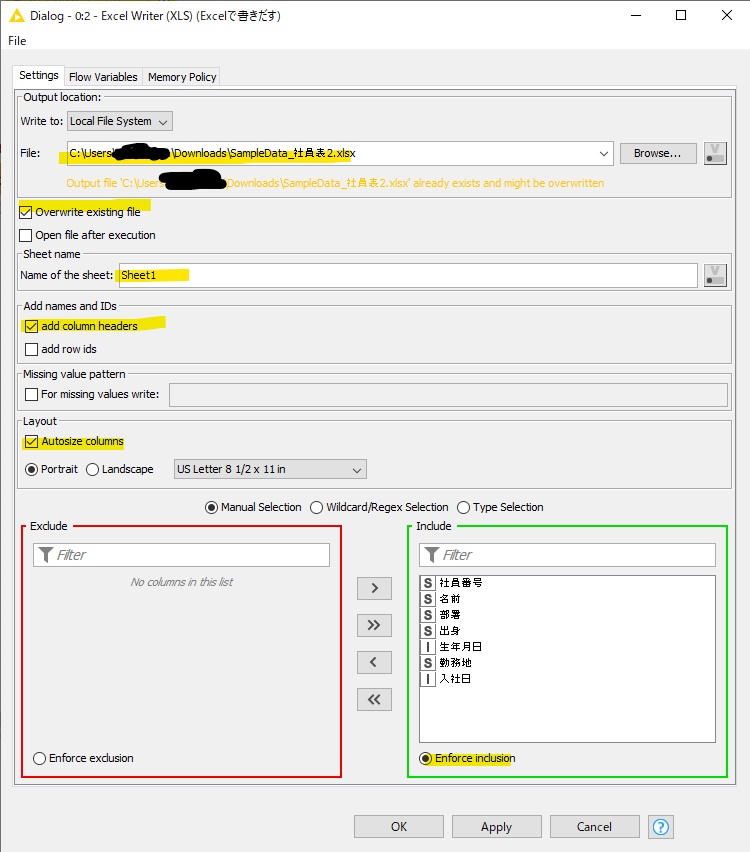This screenshot has width=750, height=852.
Task: Move selected column to Include with single arrow
Action: [374, 588]
